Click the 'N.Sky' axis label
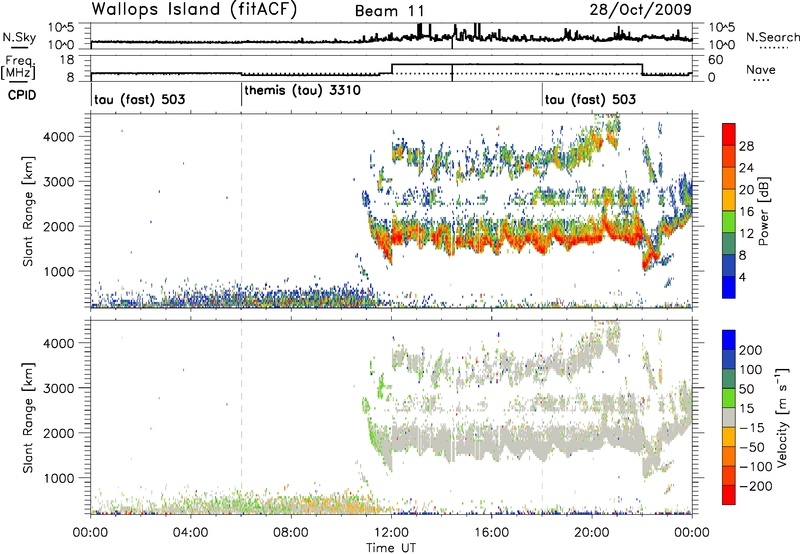800x554 pixels. pos(19,37)
